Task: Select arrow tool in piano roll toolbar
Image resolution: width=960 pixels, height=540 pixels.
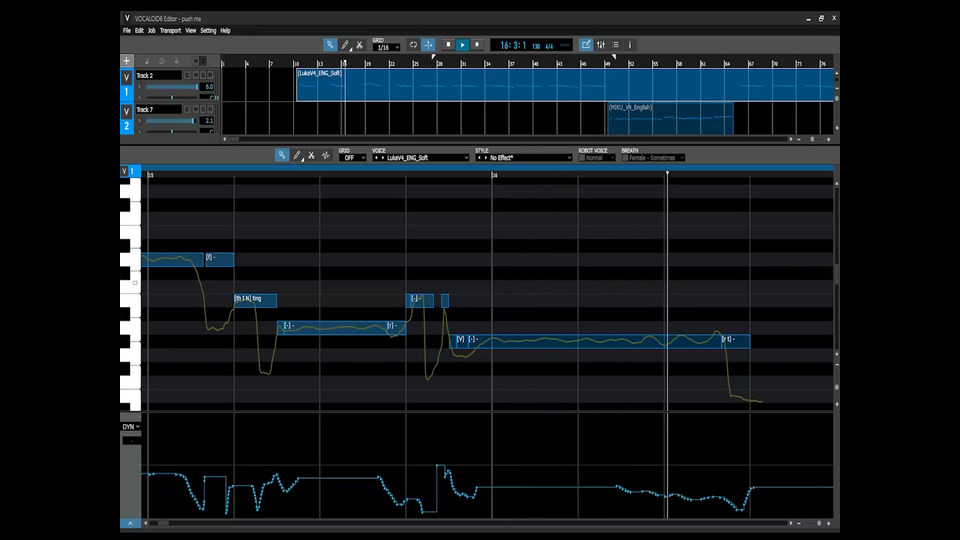Action: click(x=282, y=156)
